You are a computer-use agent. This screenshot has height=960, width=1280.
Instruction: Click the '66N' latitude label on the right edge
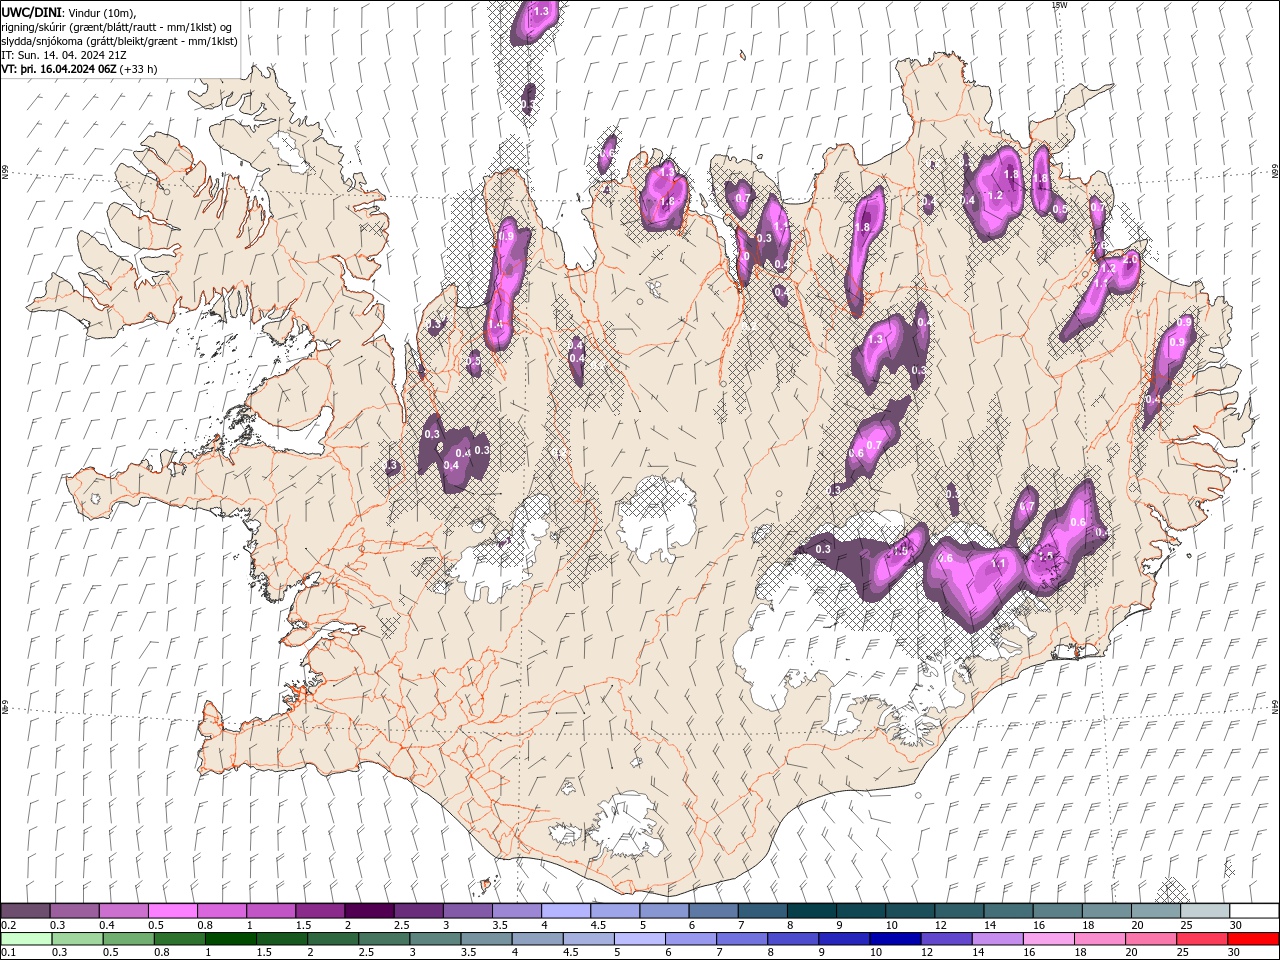[1275, 173]
